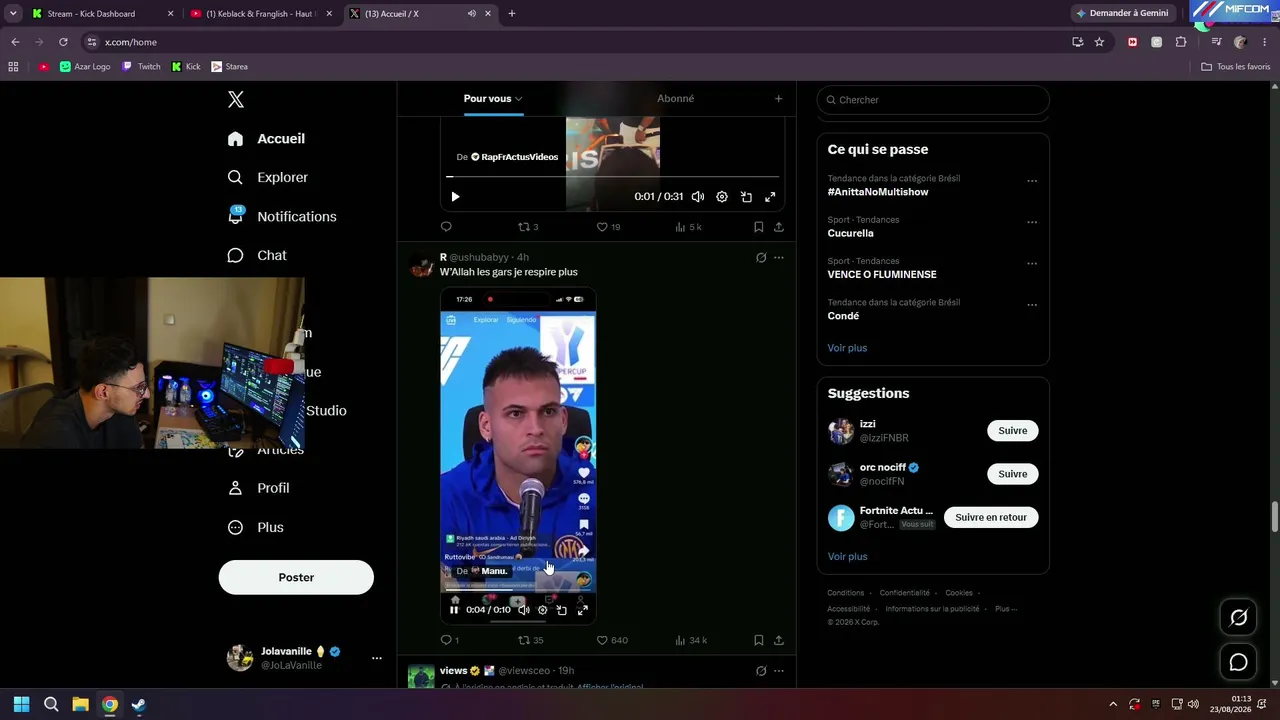Bookmark the ushubabyy post
The image size is (1280, 720).
(759, 640)
